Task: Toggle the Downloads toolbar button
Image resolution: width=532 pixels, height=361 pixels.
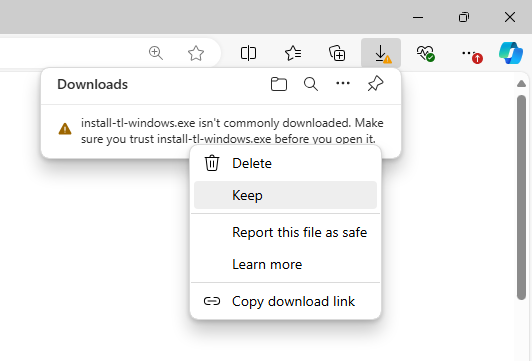Action: [381, 53]
